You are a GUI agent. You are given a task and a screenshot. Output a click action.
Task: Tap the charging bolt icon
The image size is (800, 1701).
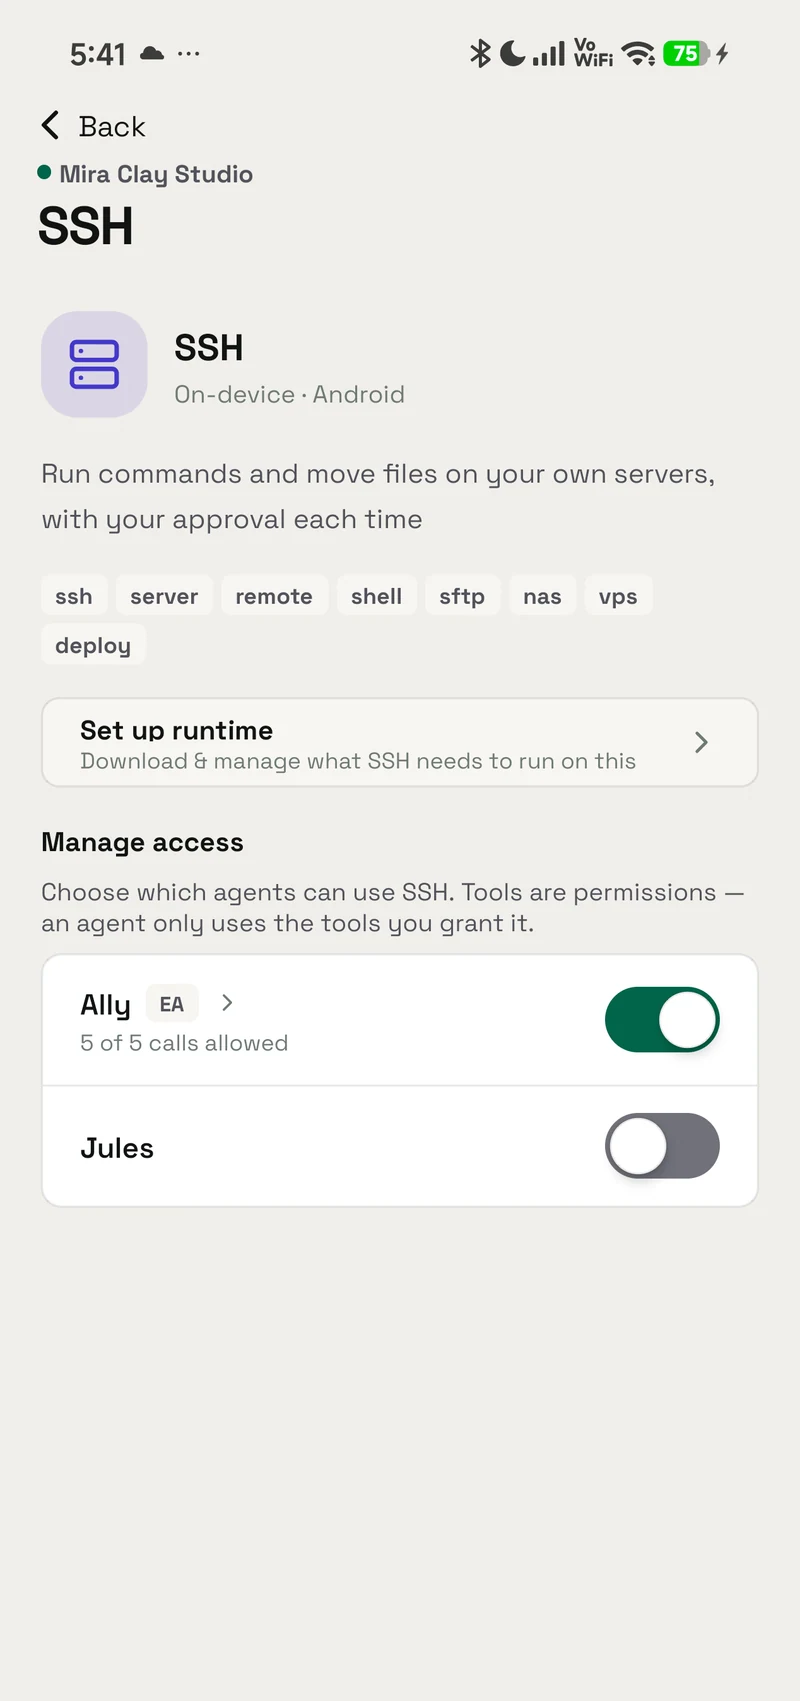point(722,53)
